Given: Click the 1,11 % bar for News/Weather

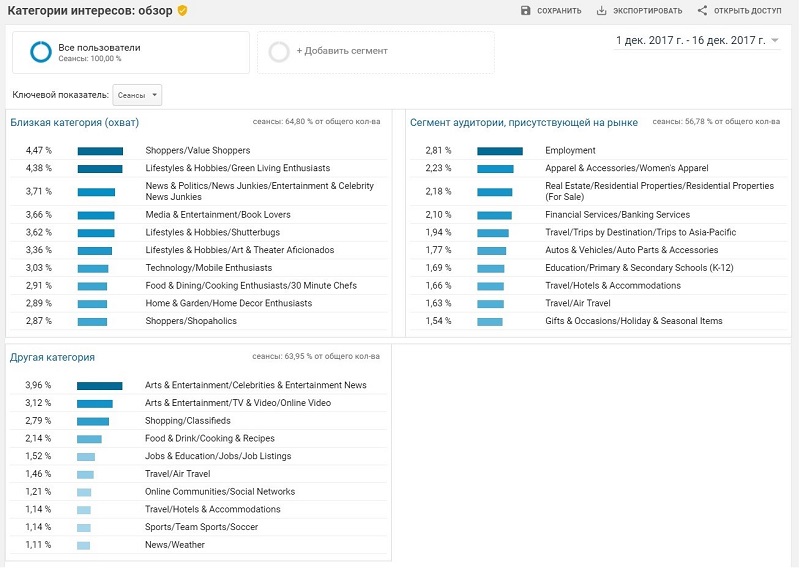Looking at the screenshot, I should click(x=84, y=546).
